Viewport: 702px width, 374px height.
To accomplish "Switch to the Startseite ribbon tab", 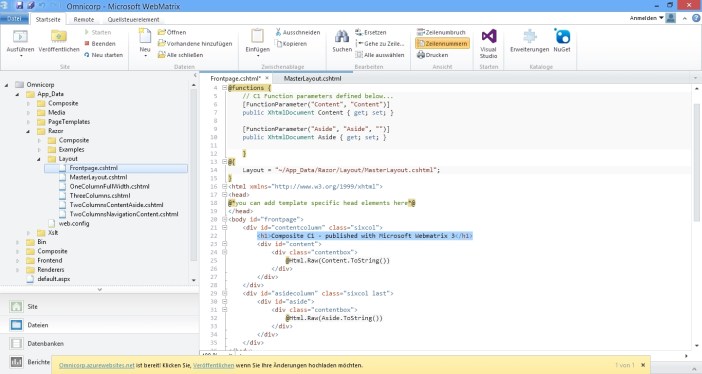I will point(48,19).
